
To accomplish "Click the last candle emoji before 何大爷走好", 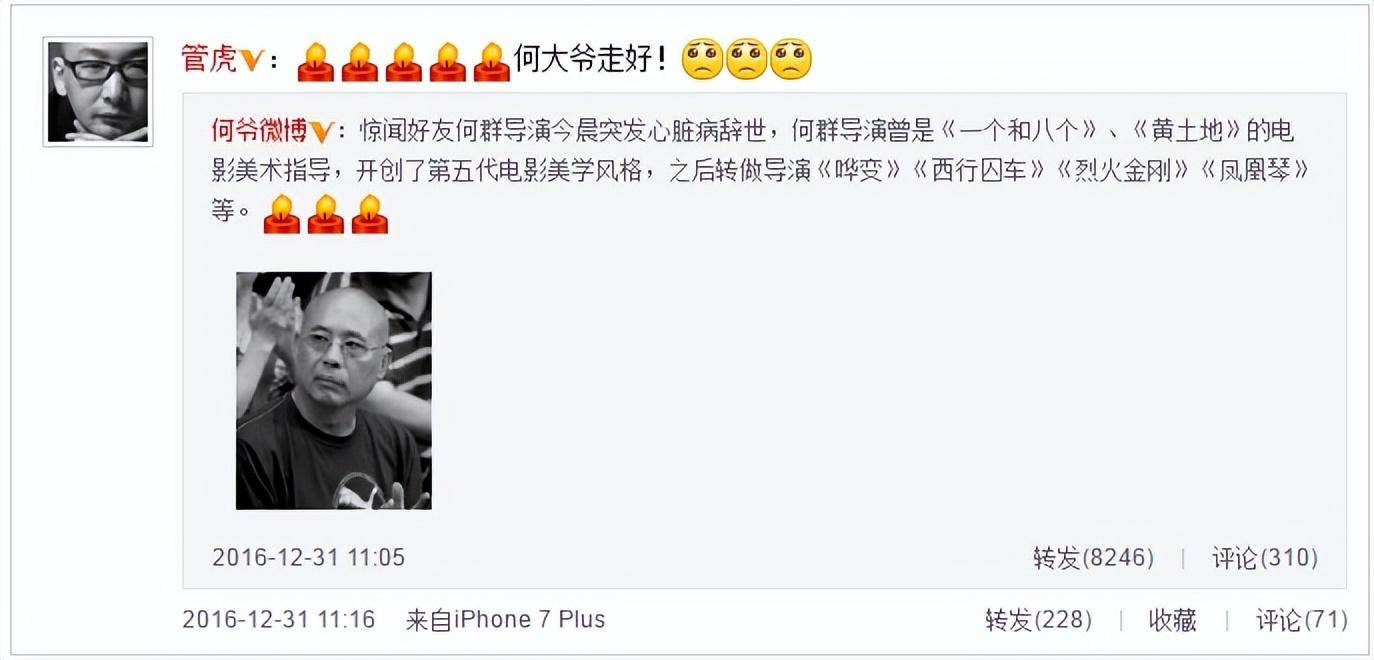I will point(491,61).
